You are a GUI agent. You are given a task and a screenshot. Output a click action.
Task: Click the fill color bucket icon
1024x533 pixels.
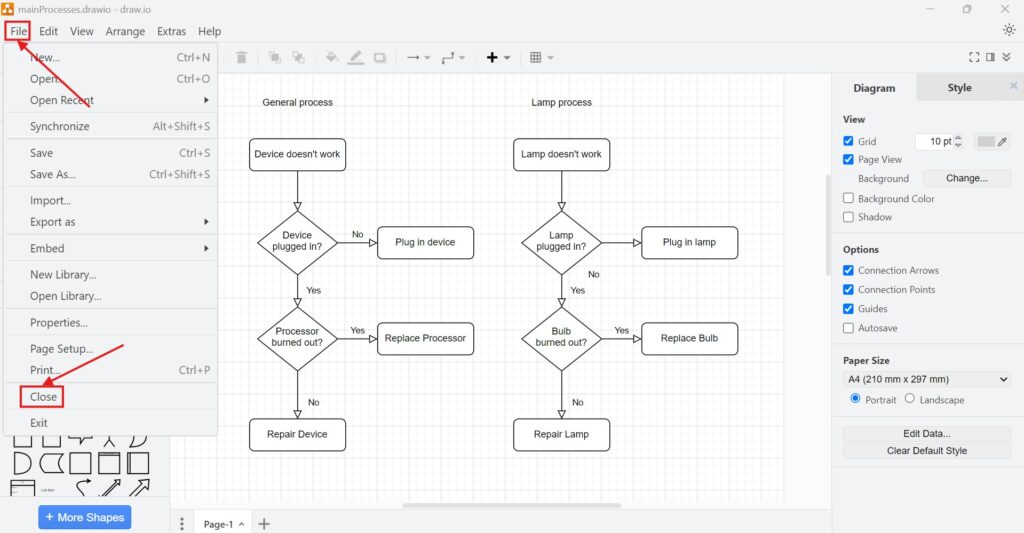click(x=332, y=58)
